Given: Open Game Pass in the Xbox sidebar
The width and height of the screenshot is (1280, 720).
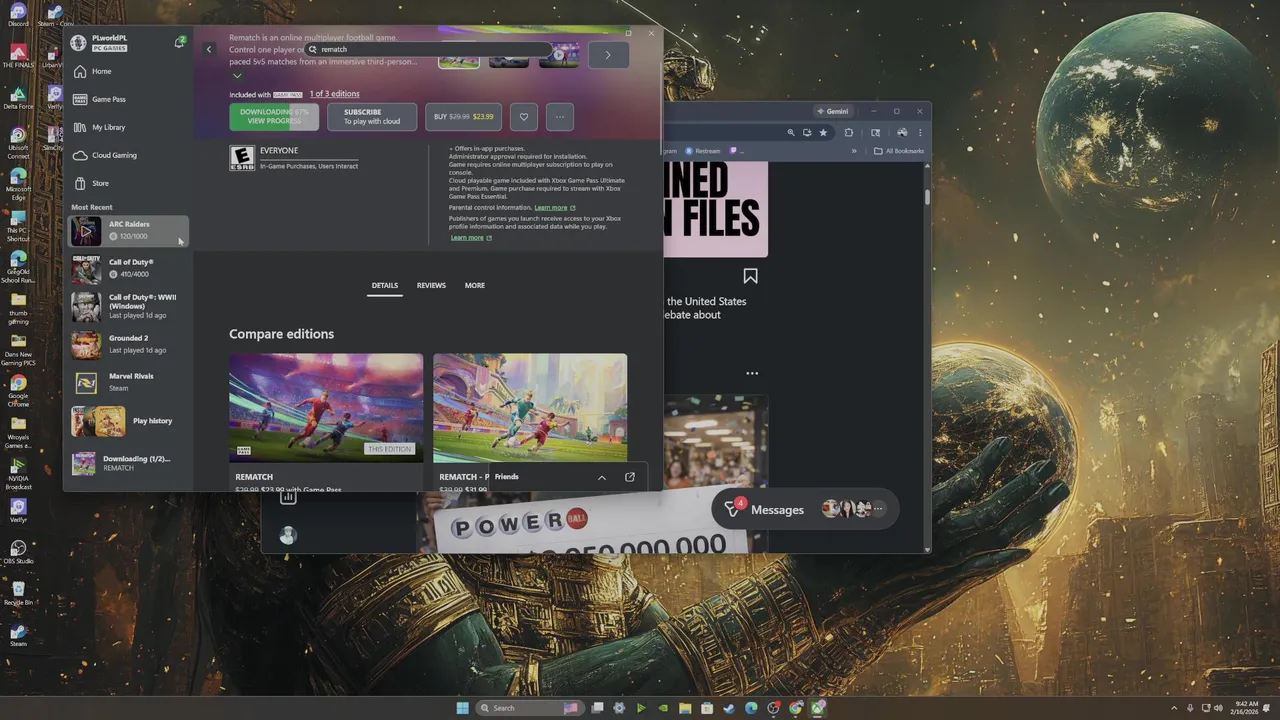Looking at the screenshot, I should 128,100.
